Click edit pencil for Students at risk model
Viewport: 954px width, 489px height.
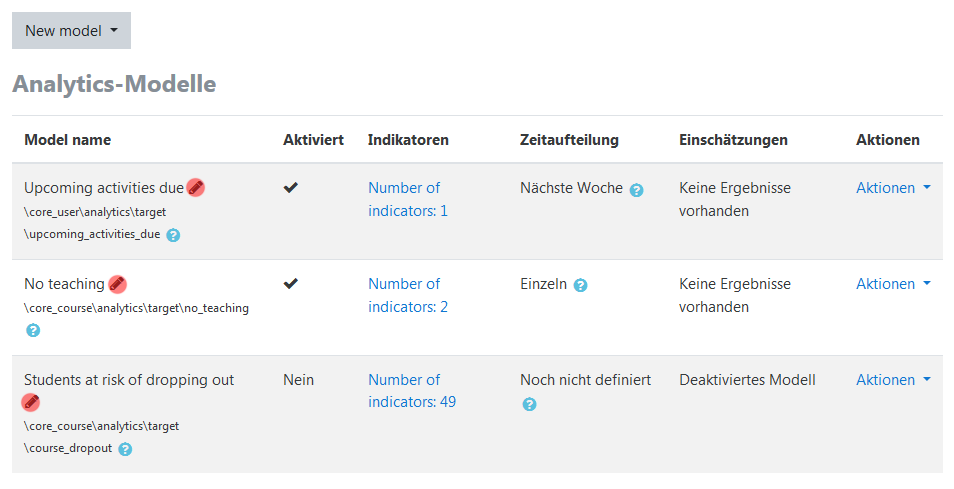[31, 402]
